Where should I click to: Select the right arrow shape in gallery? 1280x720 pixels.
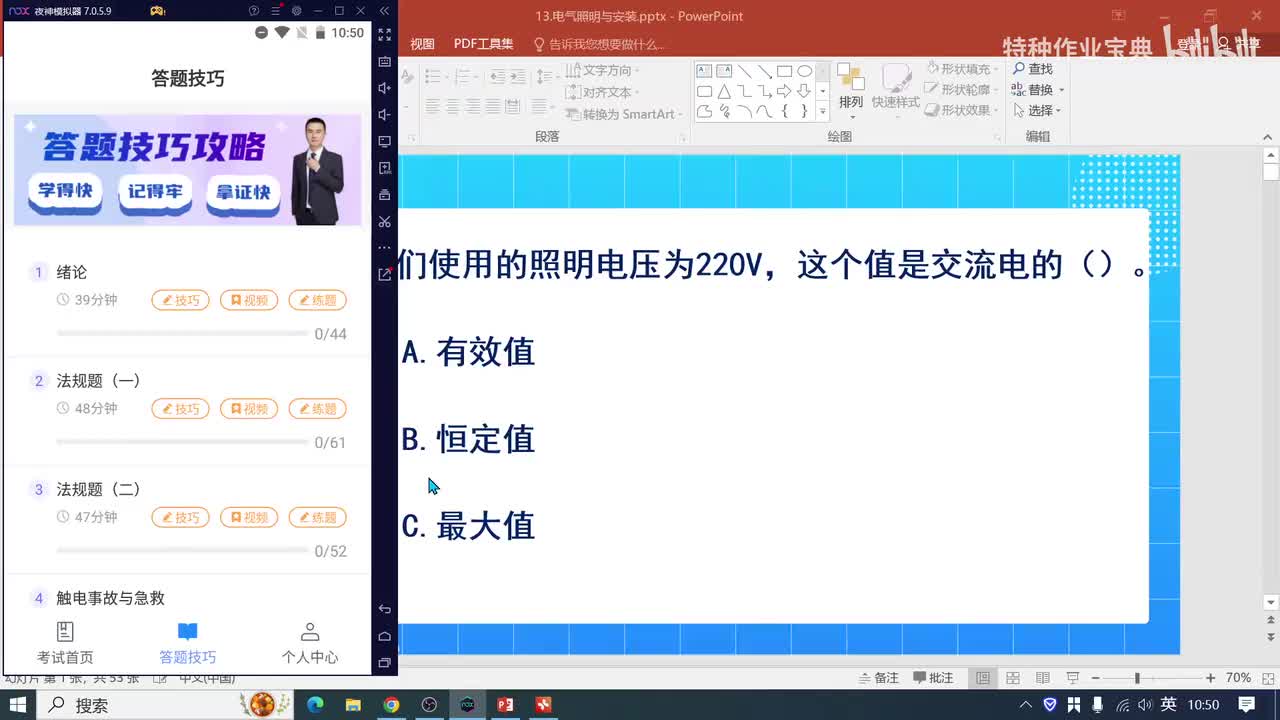[x=784, y=91]
